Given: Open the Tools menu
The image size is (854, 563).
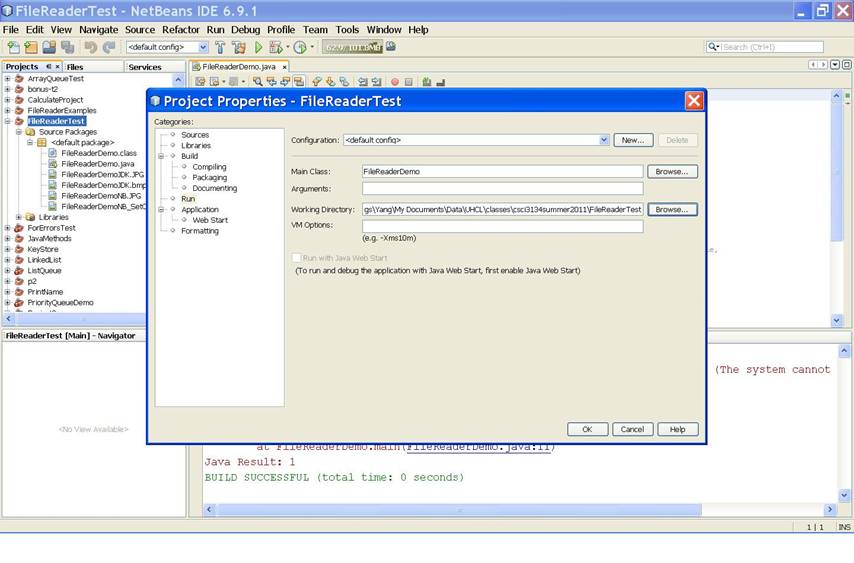Looking at the screenshot, I should tap(347, 29).
